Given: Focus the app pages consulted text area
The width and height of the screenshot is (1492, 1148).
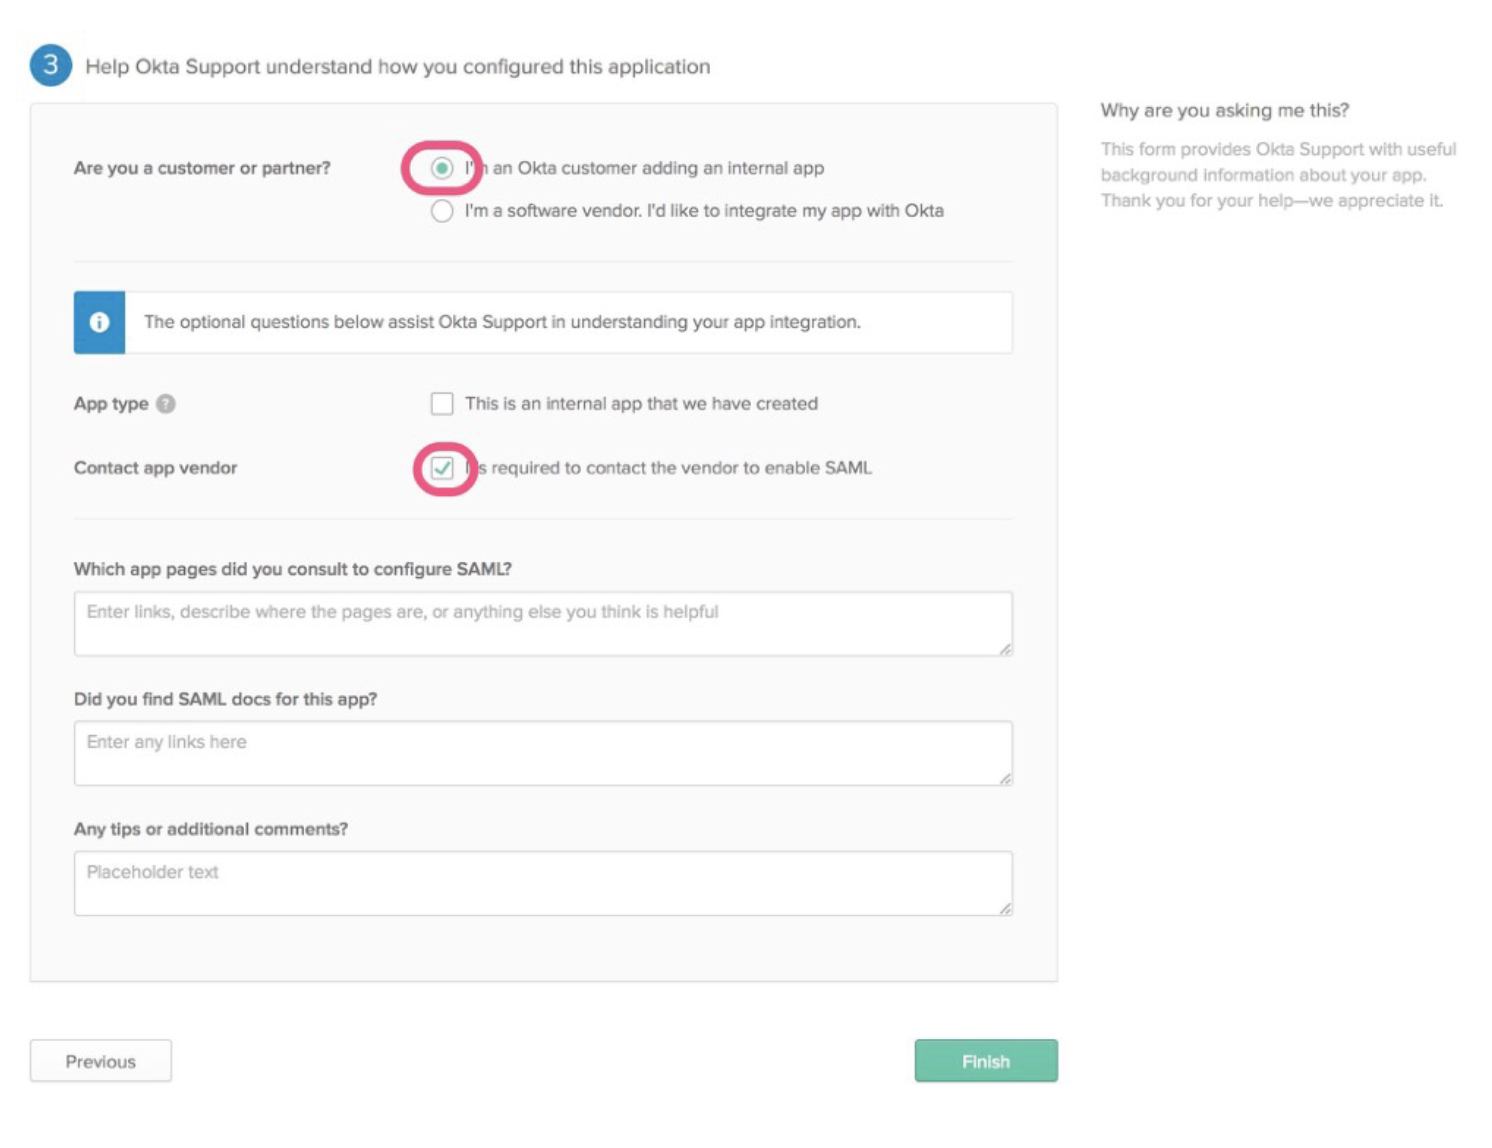Looking at the screenshot, I should [543, 624].
